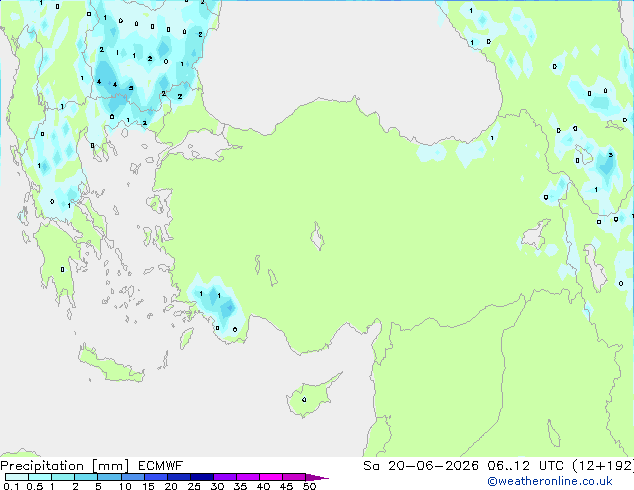Click the '(12+192)' forecast offset label
The height and width of the screenshot is (490, 634).
(603, 466)
